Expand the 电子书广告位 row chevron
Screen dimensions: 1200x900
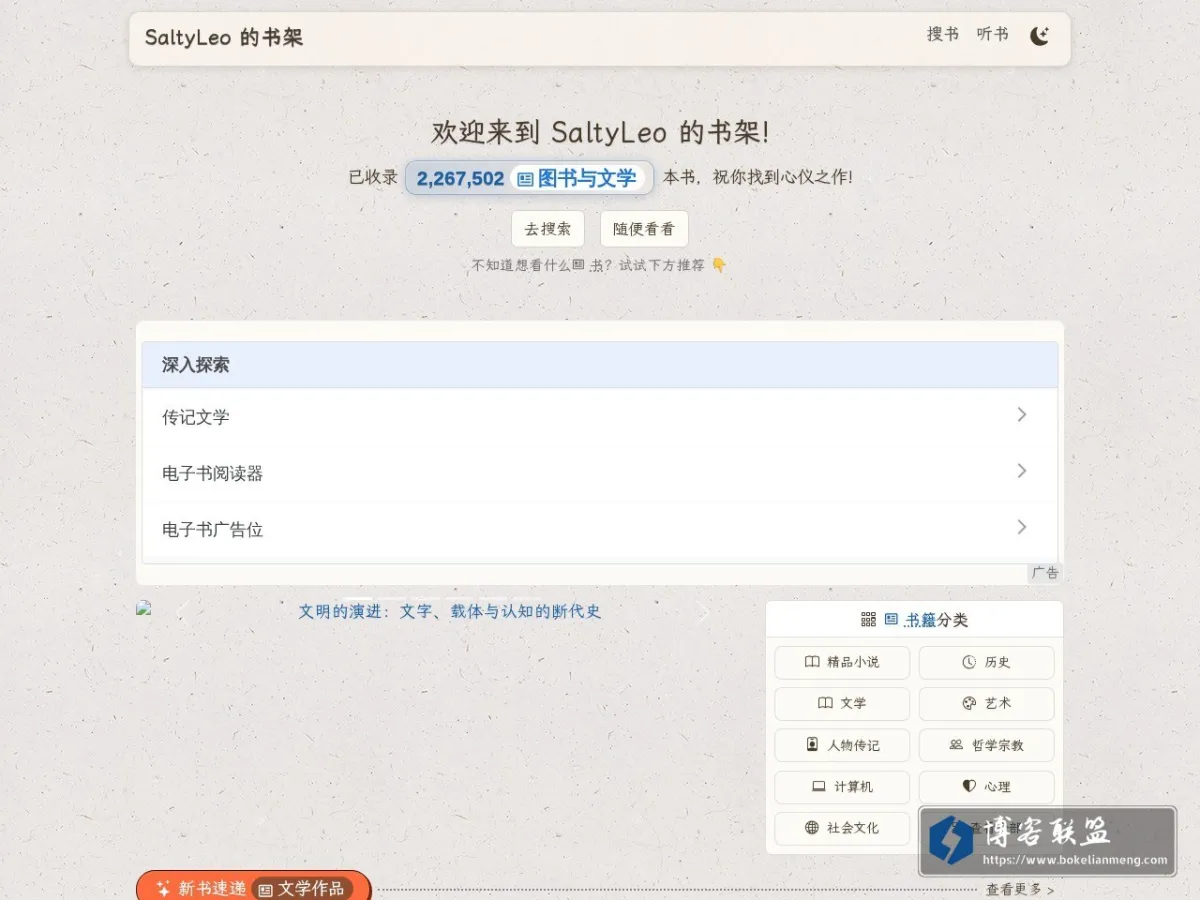[1021, 527]
